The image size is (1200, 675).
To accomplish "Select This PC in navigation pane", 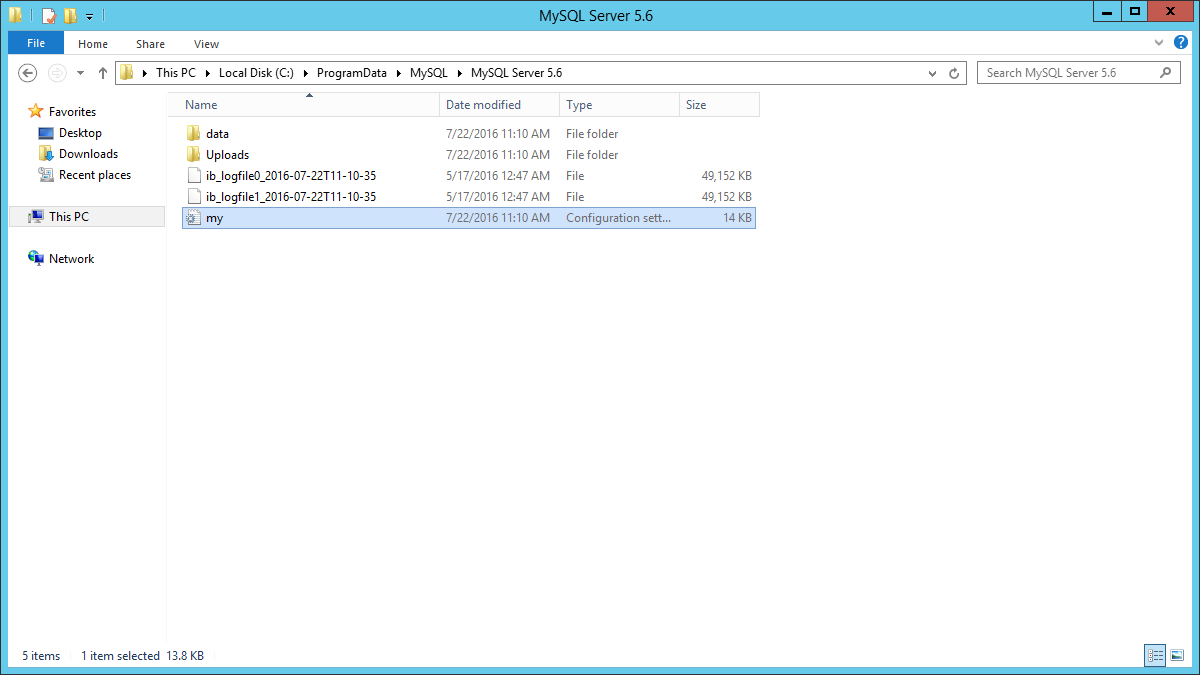I will pyautogui.click(x=86, y=216).
